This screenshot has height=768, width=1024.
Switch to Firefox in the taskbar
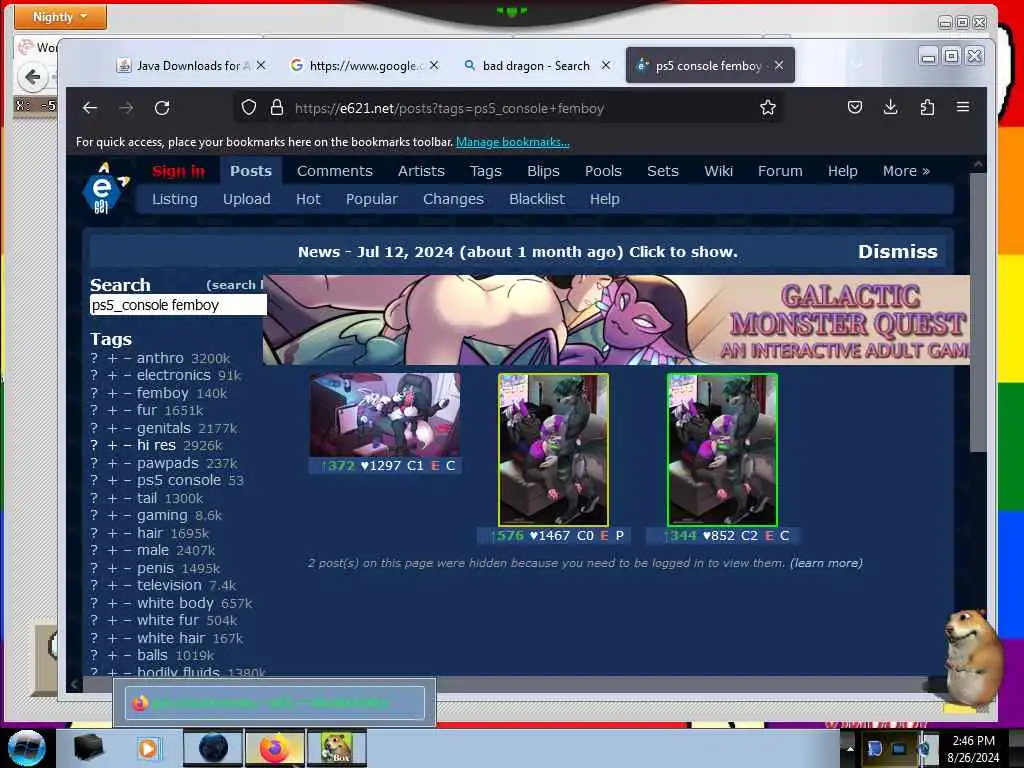click(274, 748)
